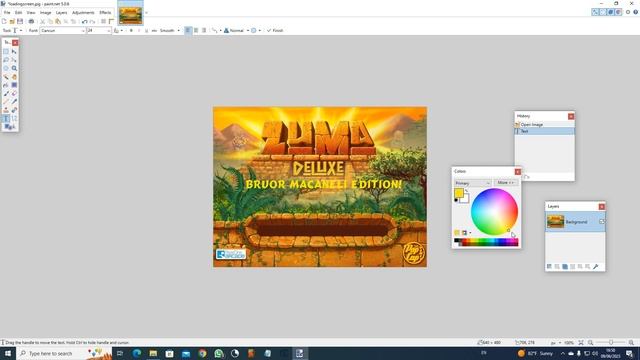Set text alignment to left

click(x=188, y=31)
